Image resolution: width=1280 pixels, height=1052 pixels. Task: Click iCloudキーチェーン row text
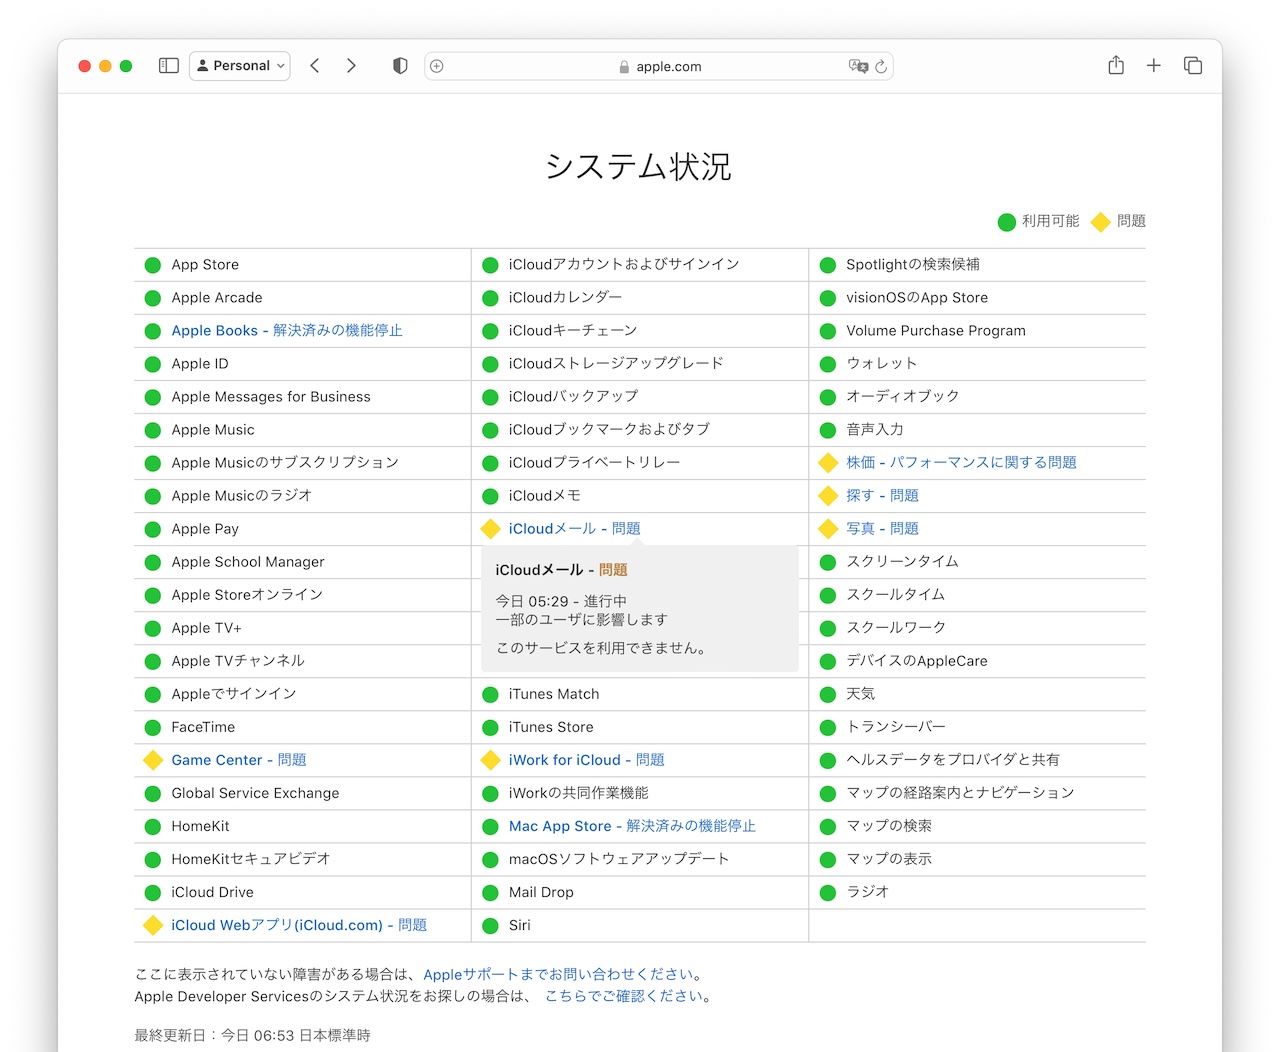pos(572,331)
